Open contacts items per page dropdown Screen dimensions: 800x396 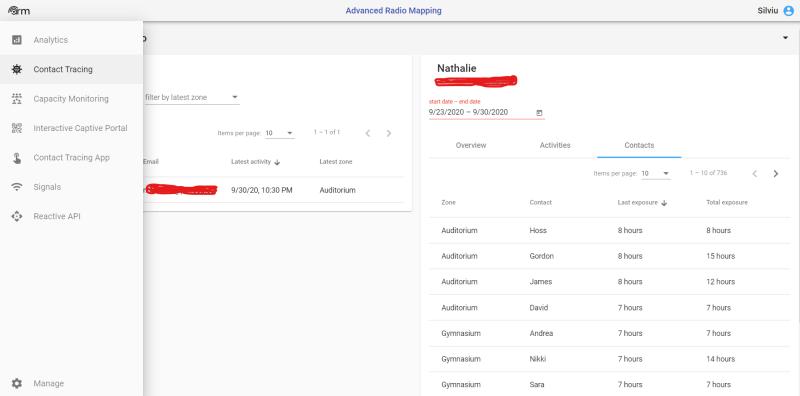[655, 174]
